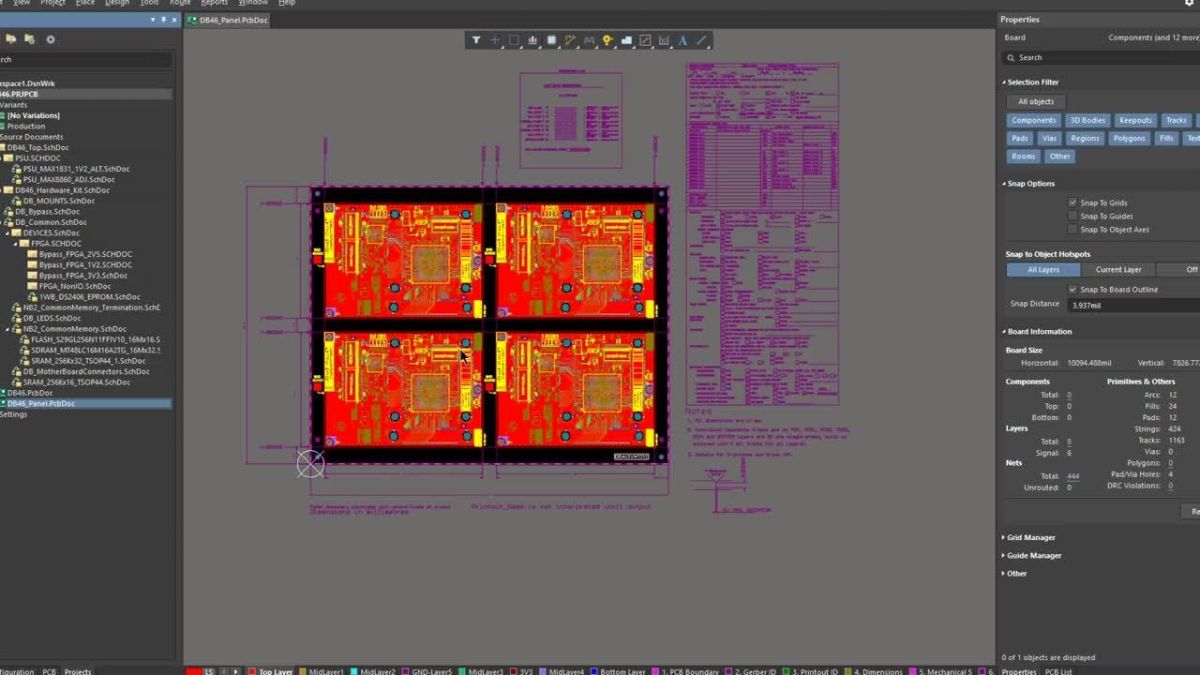Open the Properties panel search icon
This screenshot has width=1200, height=675.
tap(1012, 58)
